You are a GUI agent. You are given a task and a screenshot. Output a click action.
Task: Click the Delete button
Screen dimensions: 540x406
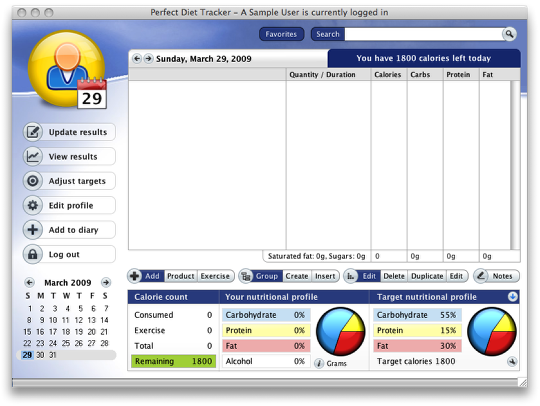tap(394, 276)
